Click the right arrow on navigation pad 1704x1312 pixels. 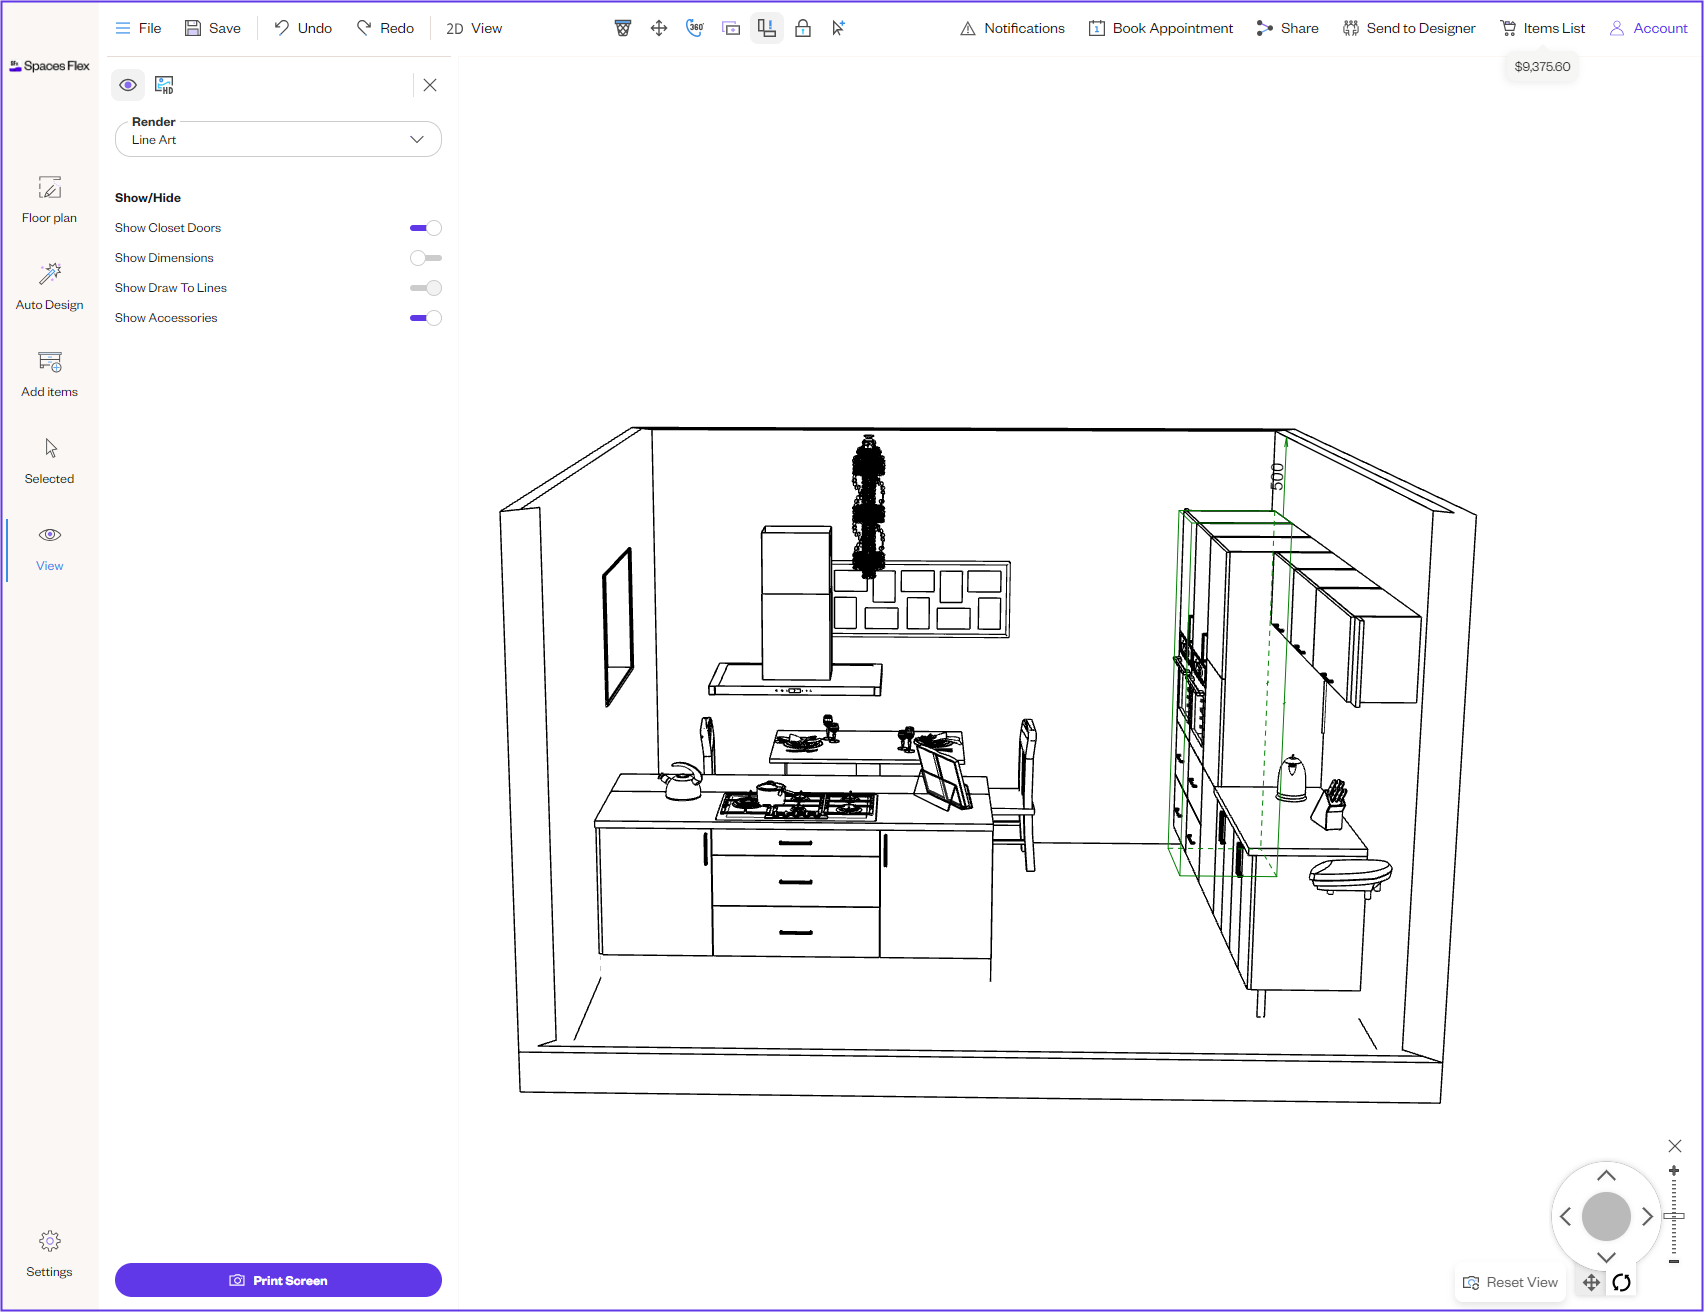point(1647,1217)
